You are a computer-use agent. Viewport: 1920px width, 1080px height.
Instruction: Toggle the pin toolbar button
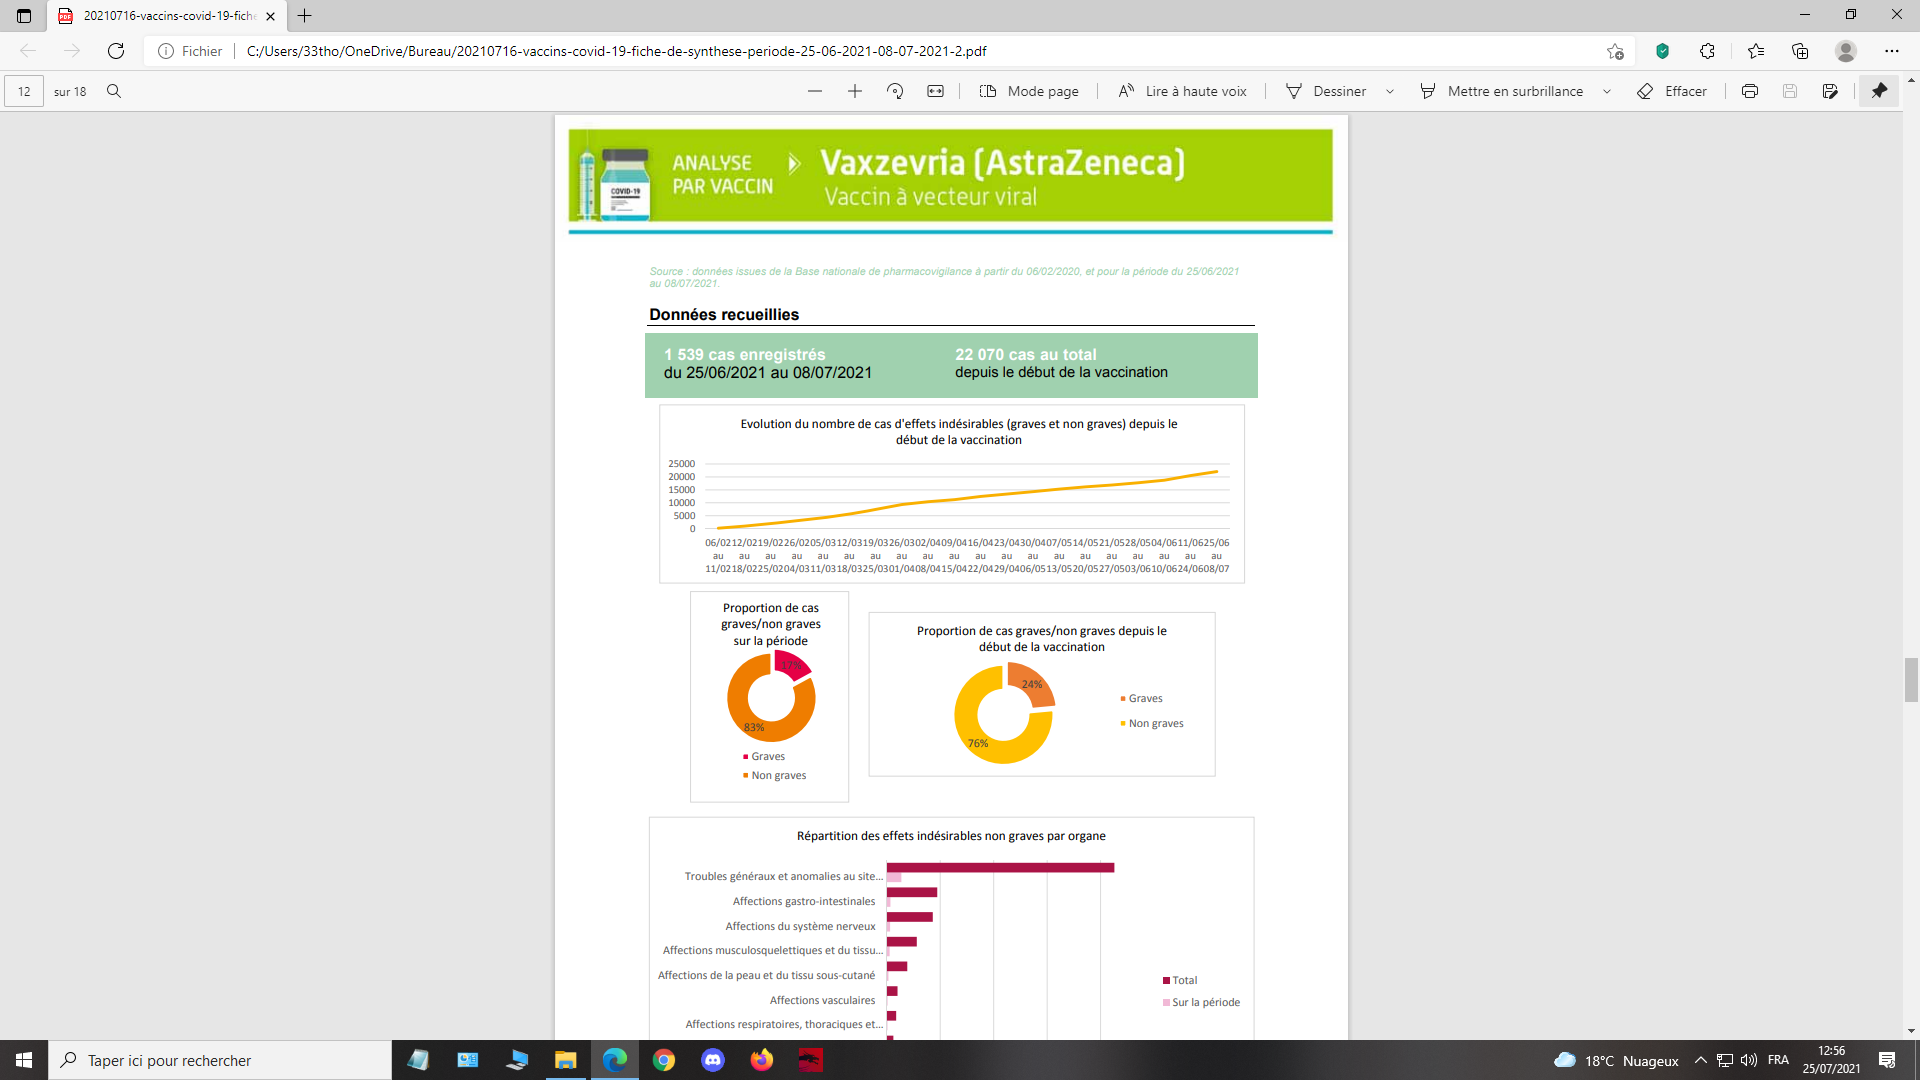click(x=1879, y=91)
